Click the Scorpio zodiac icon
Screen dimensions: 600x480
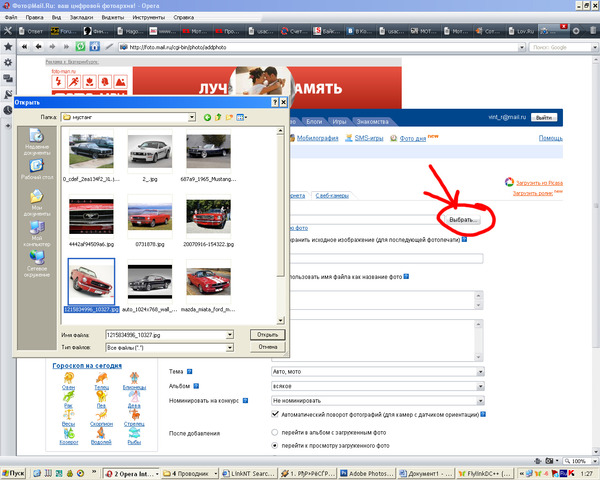pyautogui.click(x=101, y=417)
